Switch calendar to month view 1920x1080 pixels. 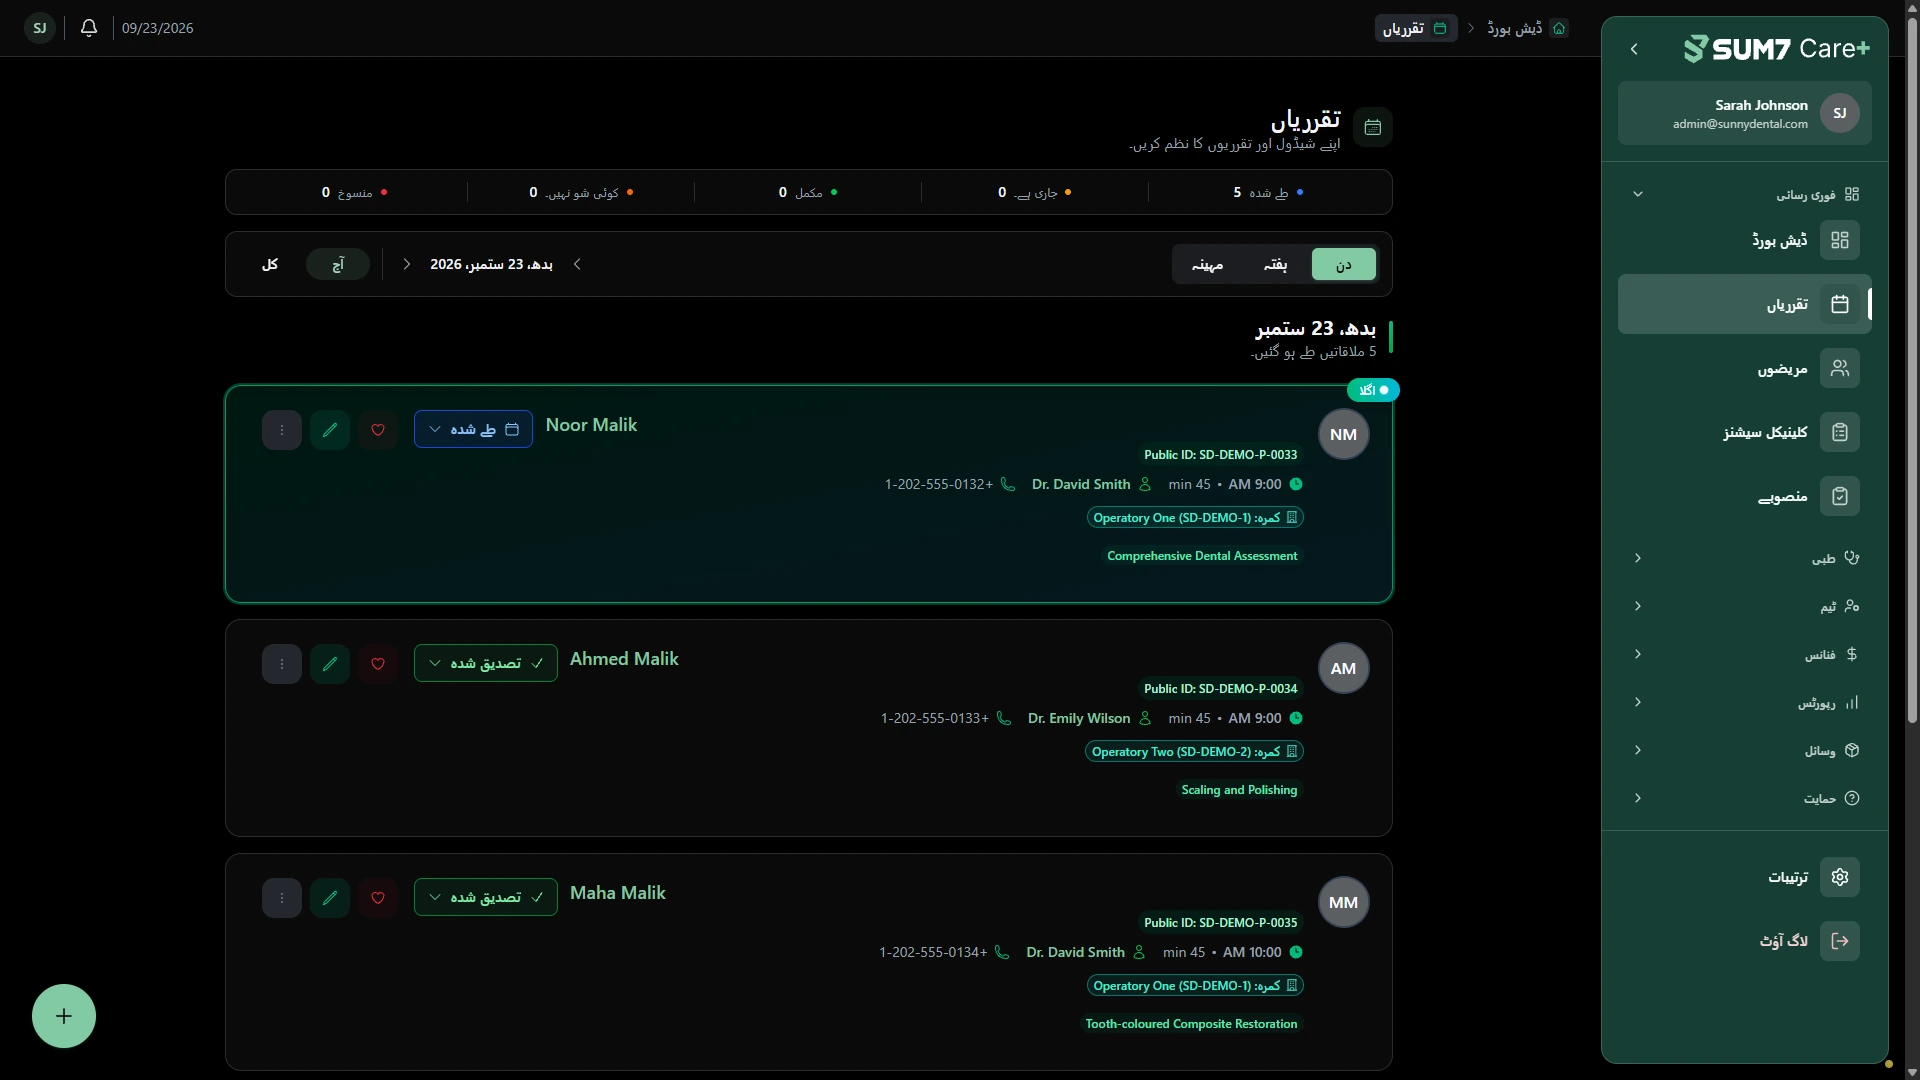[x=1207, y=264]
